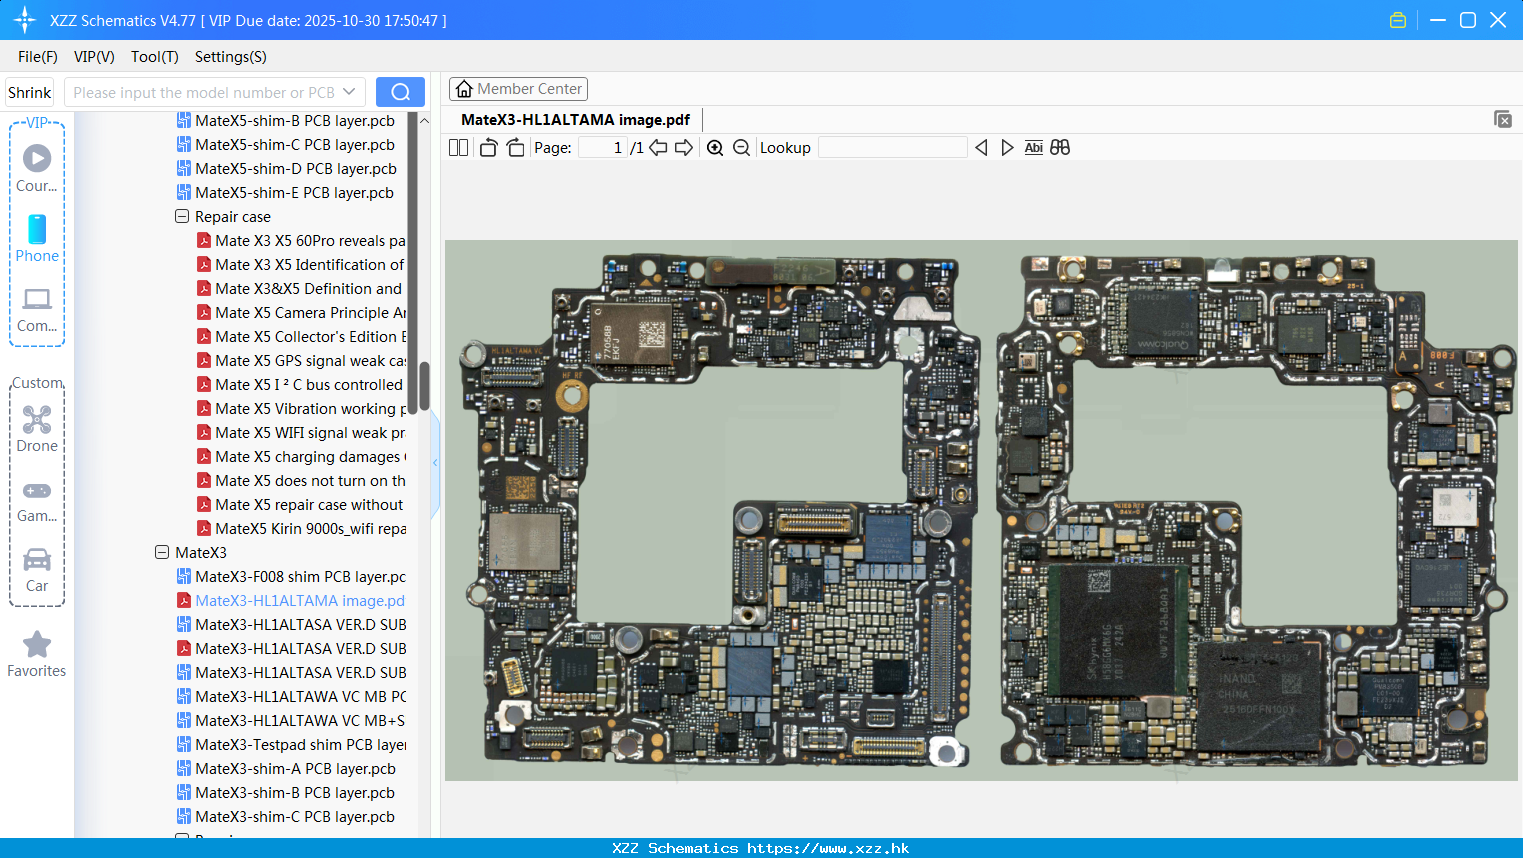Viewport: 1523px width, 858px height.
Task: Open the Car category
Action: tap(37, 570)
